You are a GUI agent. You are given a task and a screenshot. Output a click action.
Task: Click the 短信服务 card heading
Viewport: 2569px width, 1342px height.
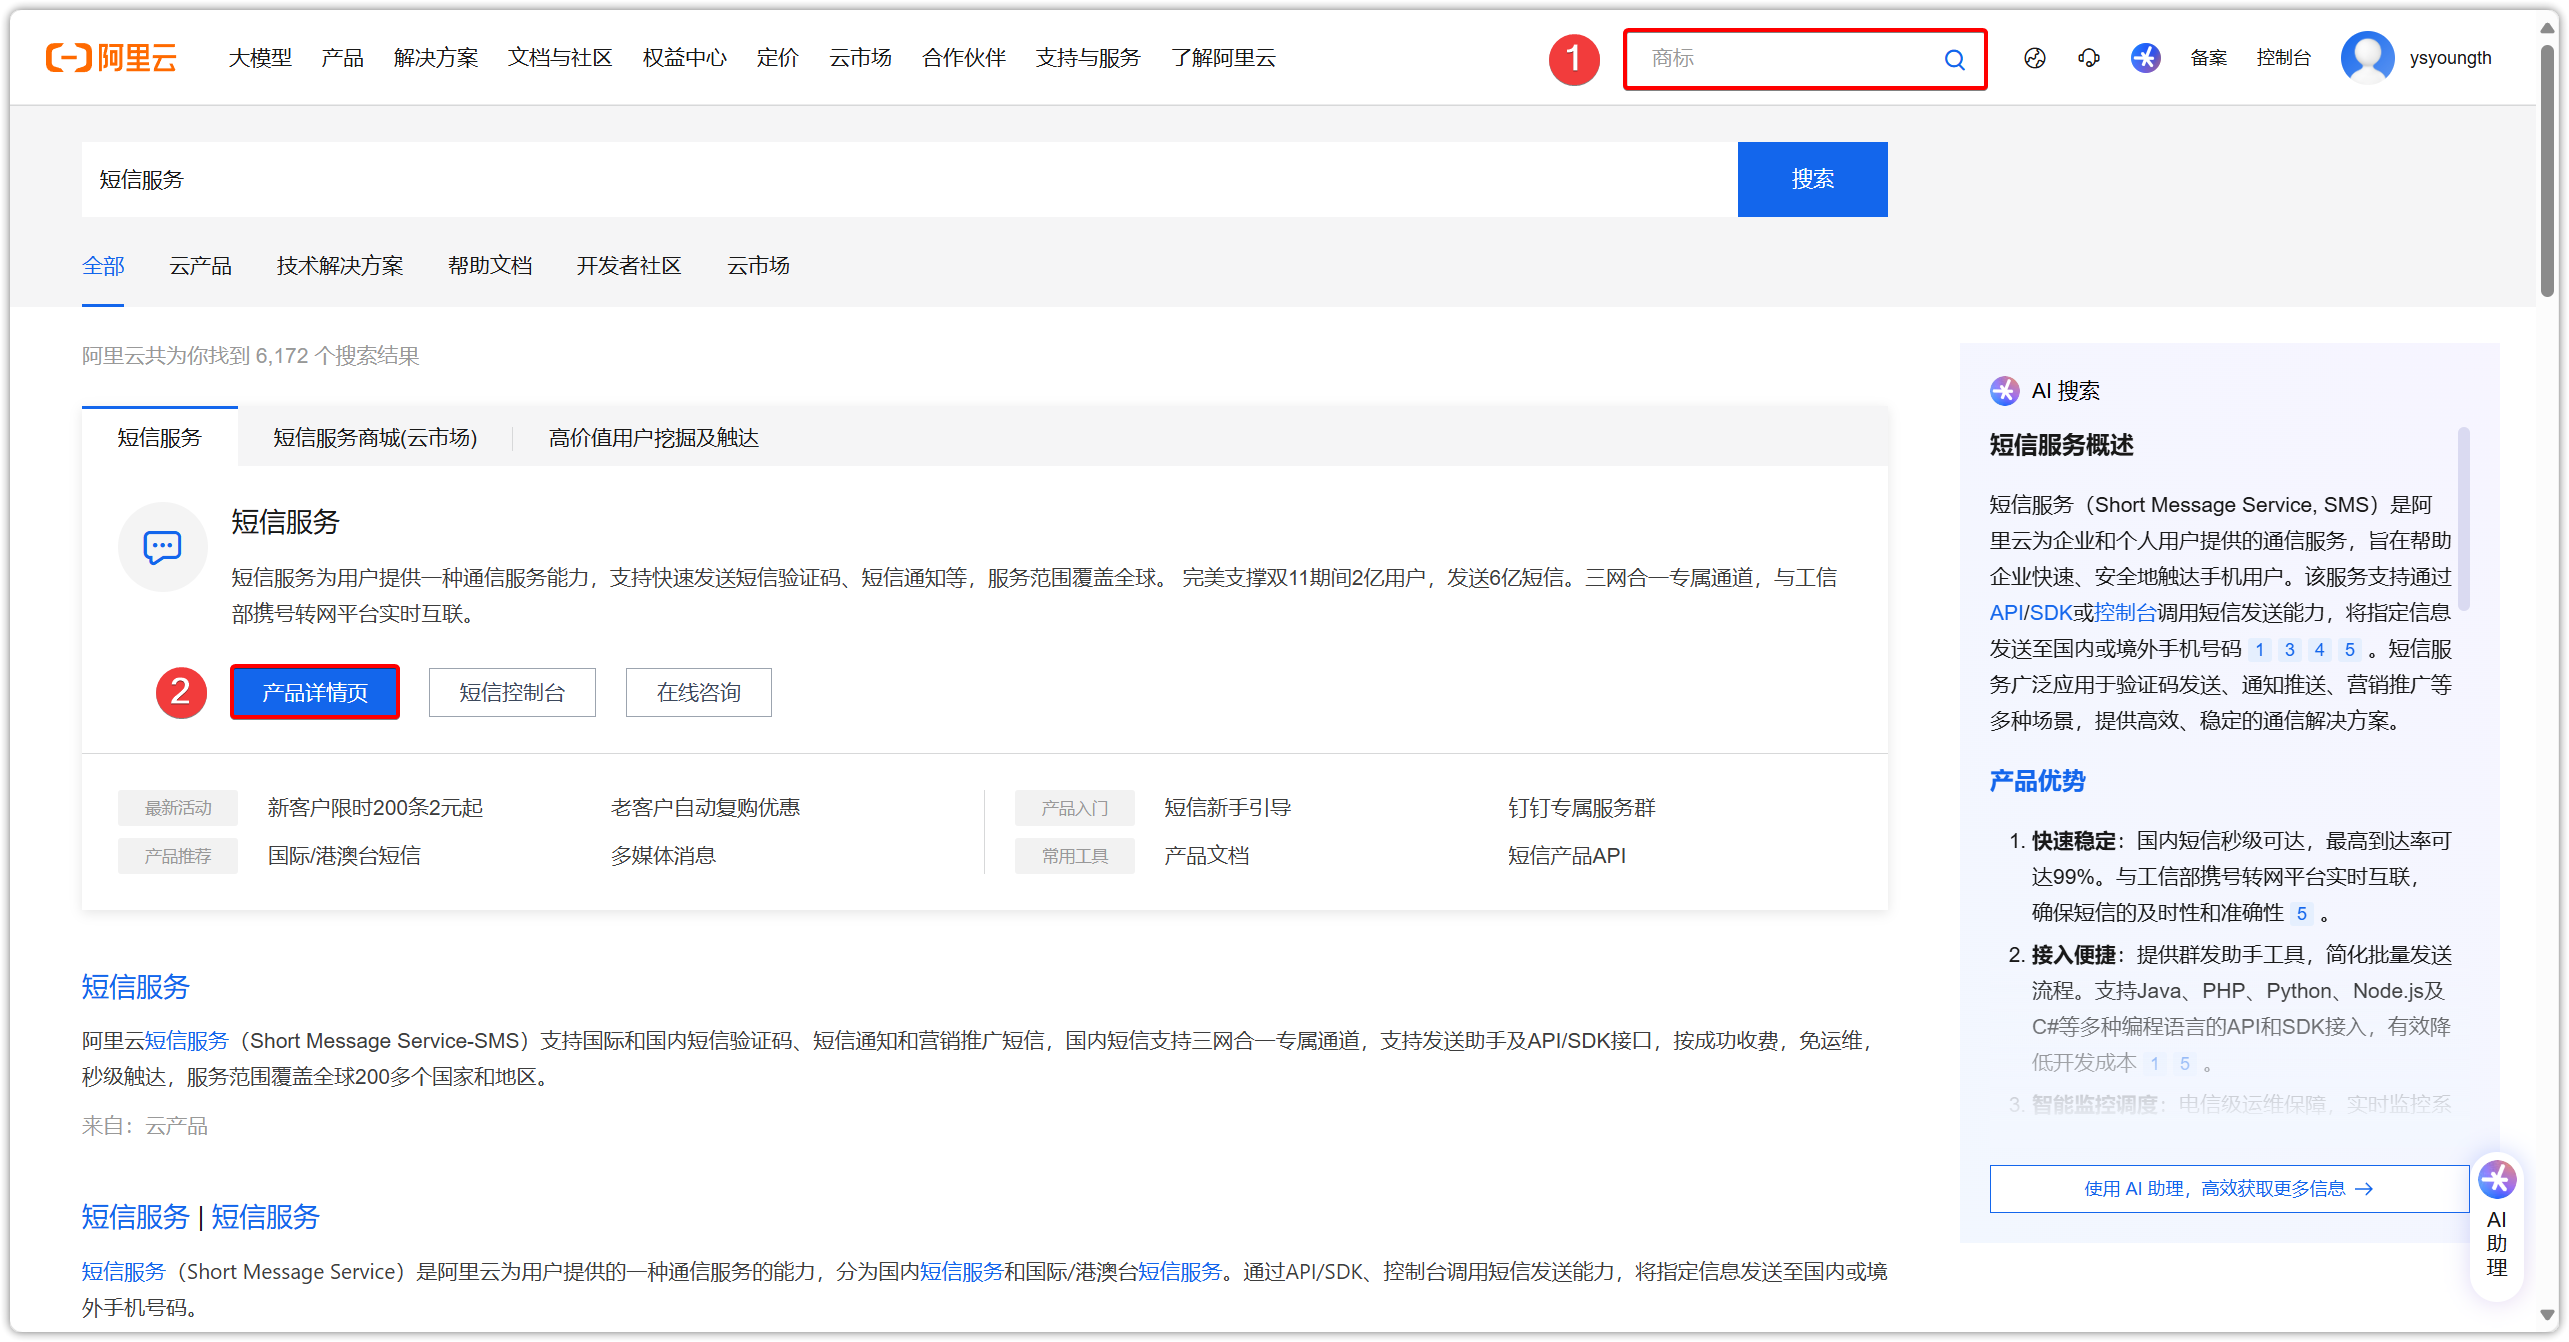coord(285,522)
